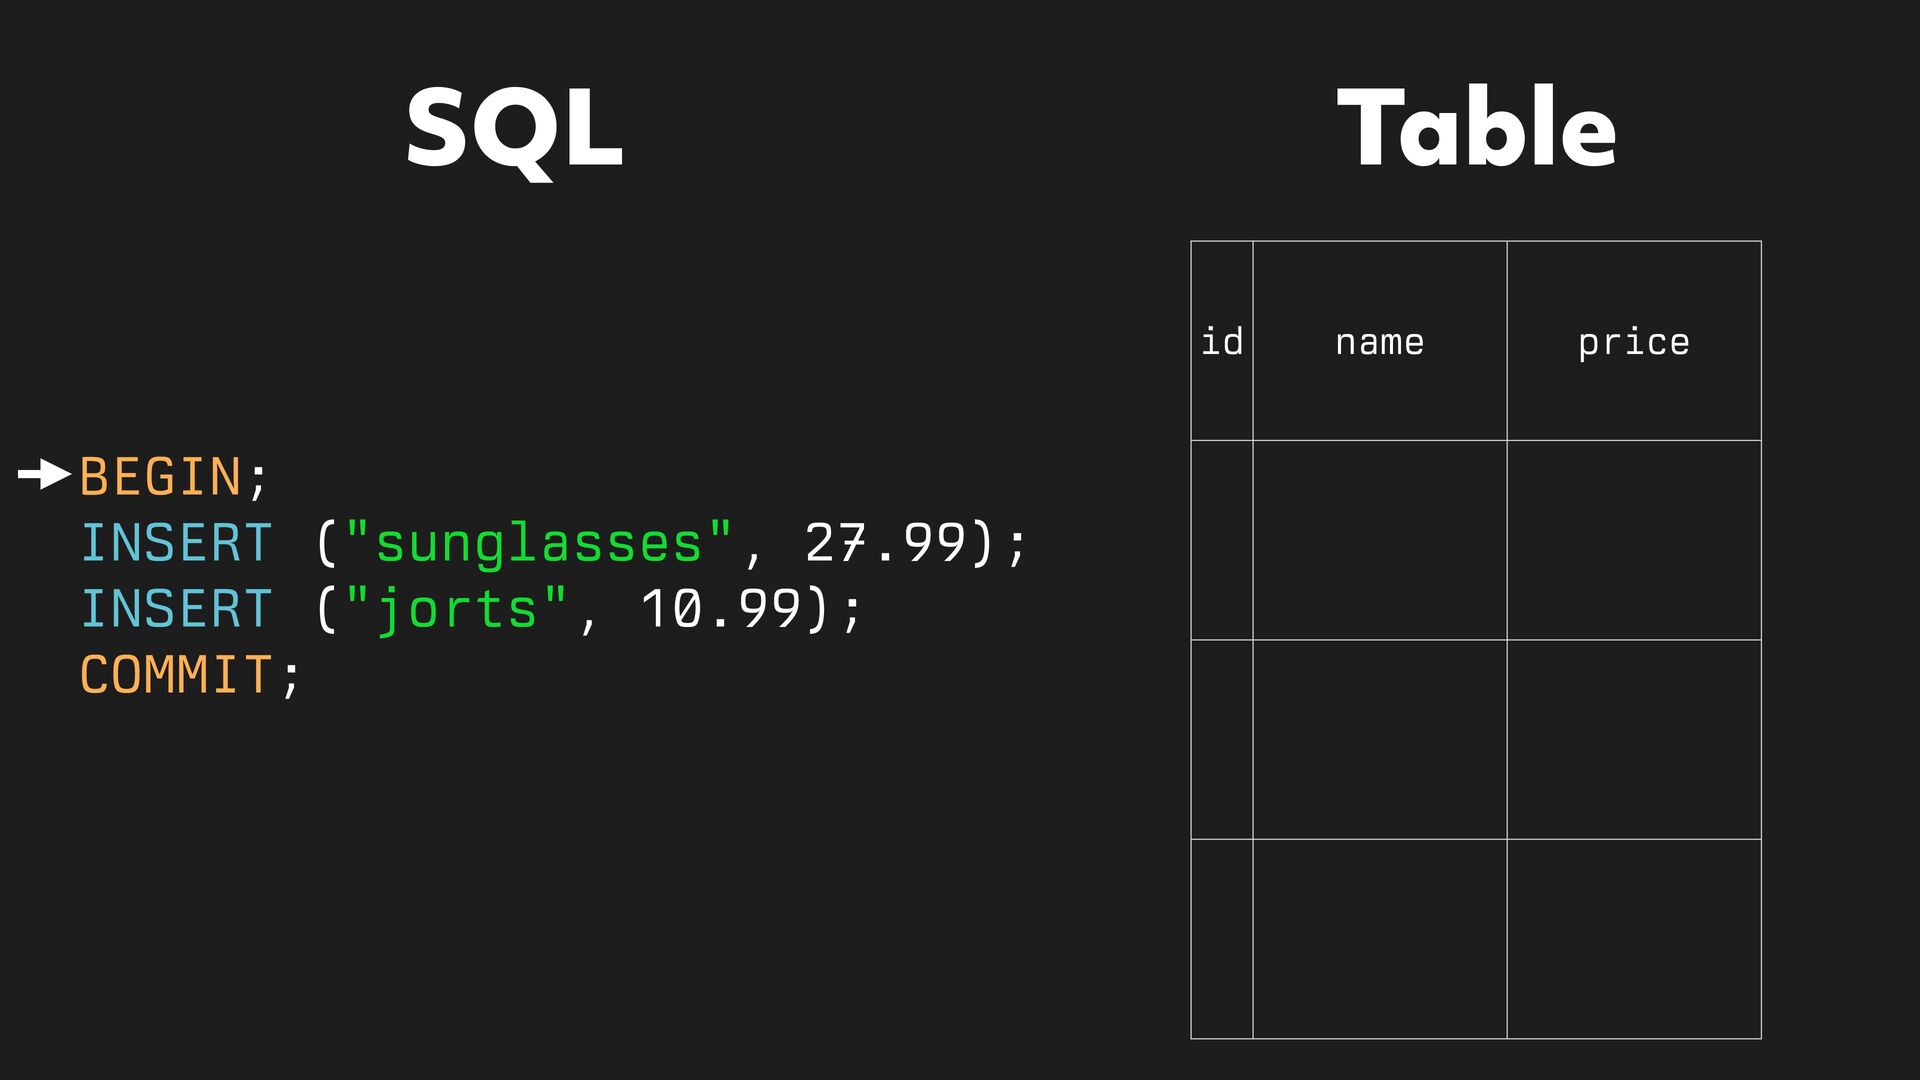The width and height of the screenshot is (1920, 1080).
Task: Click the first empty name cell
Action: click(1379, 540)
